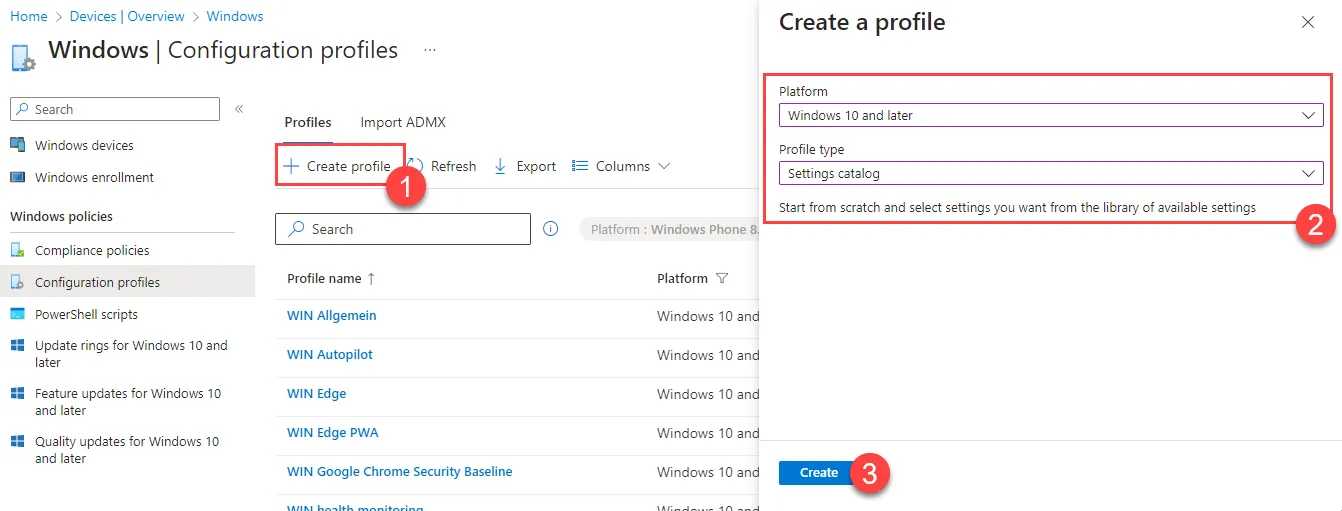Switch to the Import ADMX tab

[403, 122]
